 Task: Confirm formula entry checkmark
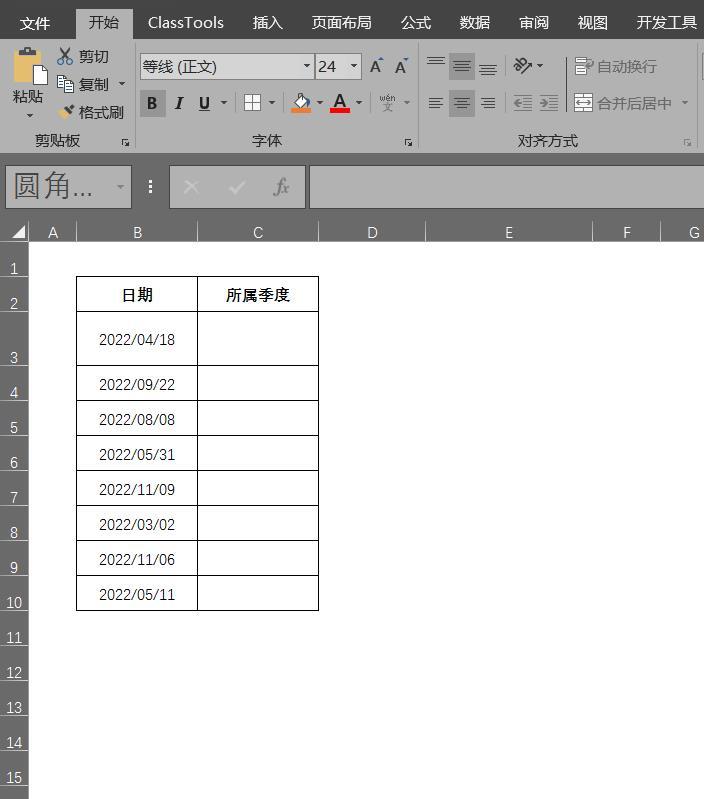[237, 187]
